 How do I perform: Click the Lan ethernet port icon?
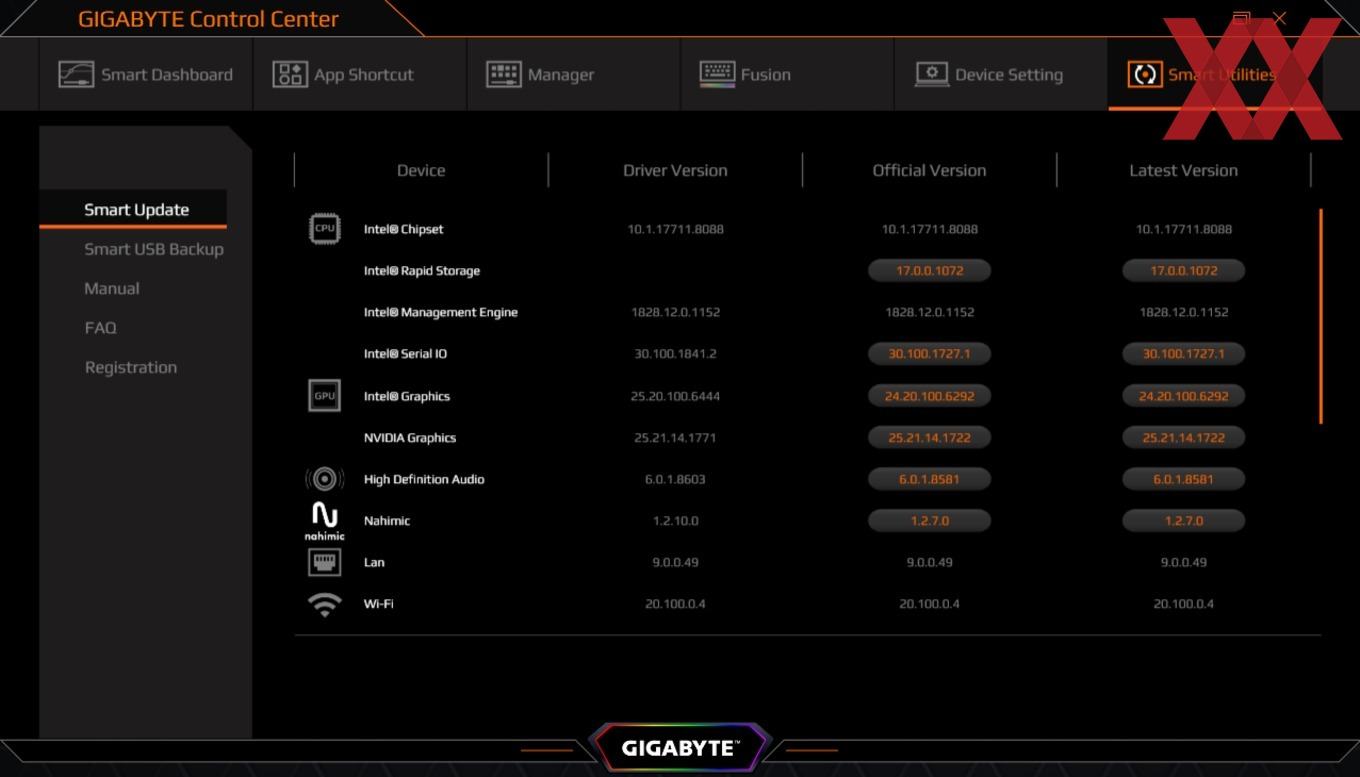(324, 562)
